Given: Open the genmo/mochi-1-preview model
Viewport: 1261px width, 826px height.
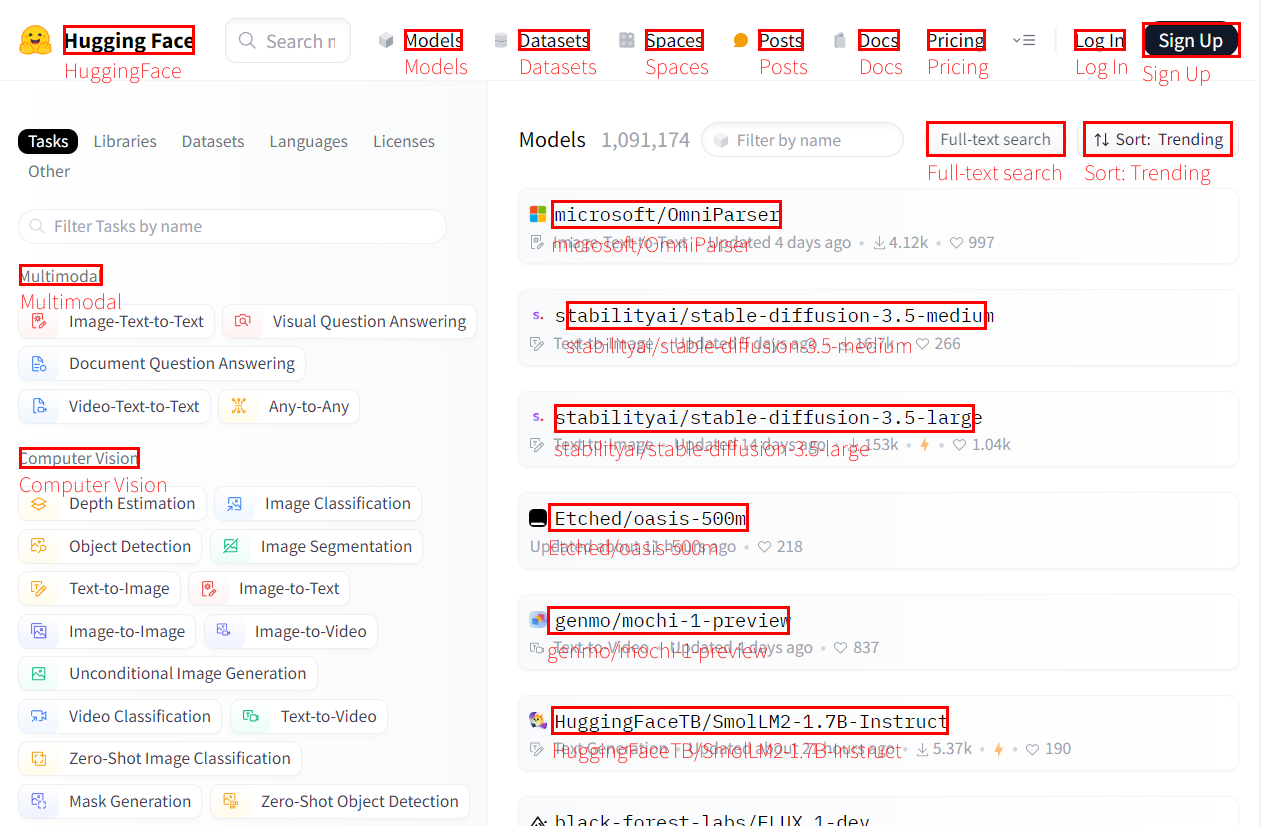Looking at the screenshot, I should [672, 620].
